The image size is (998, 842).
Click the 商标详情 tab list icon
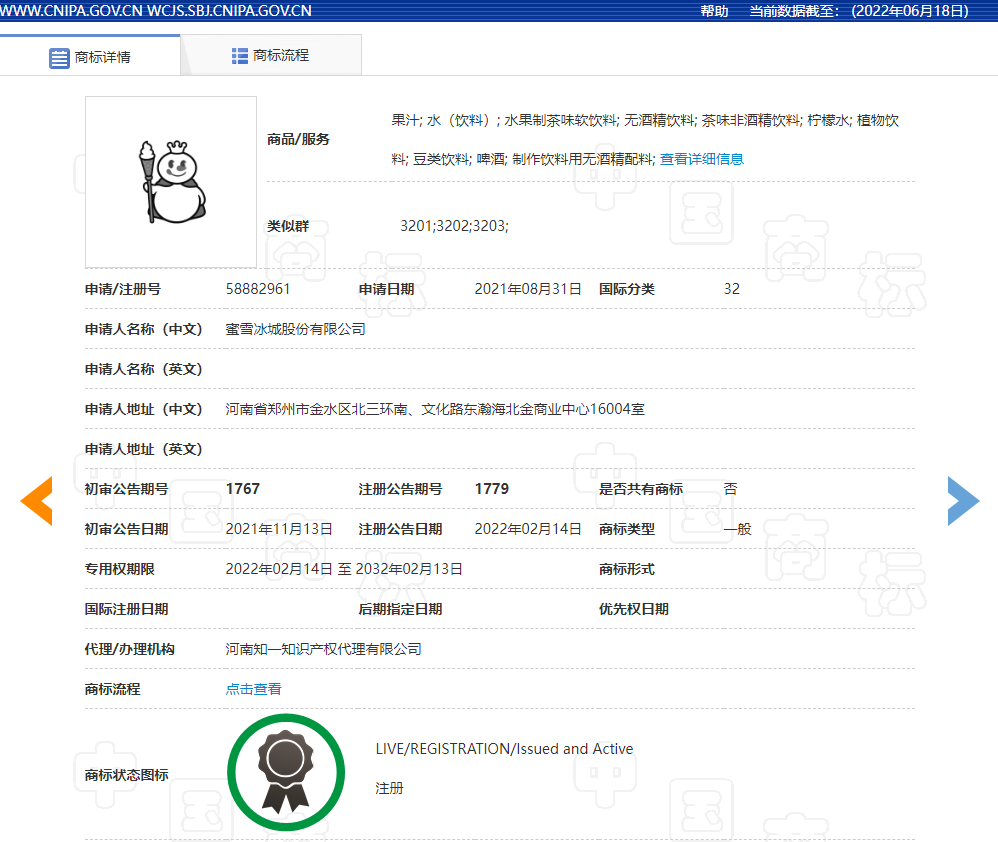[59, 58]
